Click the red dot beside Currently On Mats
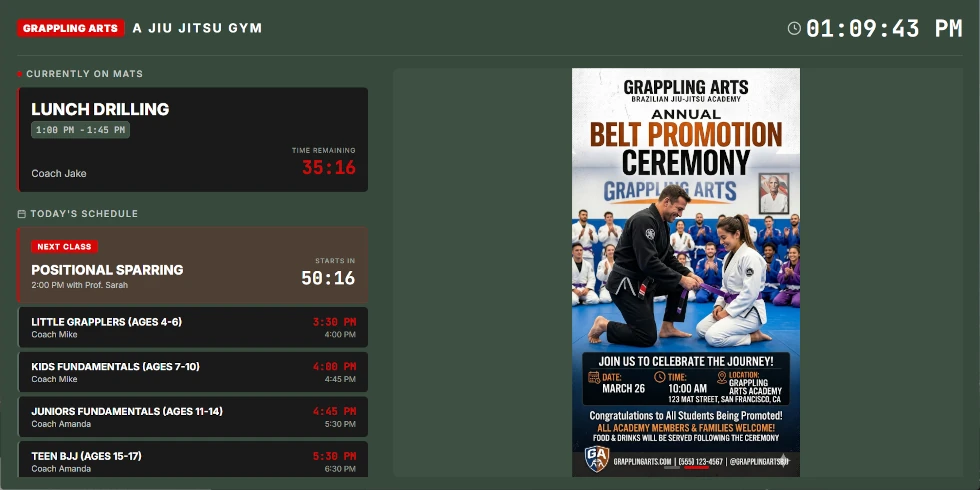Viewport: 980px width, 490px height. click(20, 74)
